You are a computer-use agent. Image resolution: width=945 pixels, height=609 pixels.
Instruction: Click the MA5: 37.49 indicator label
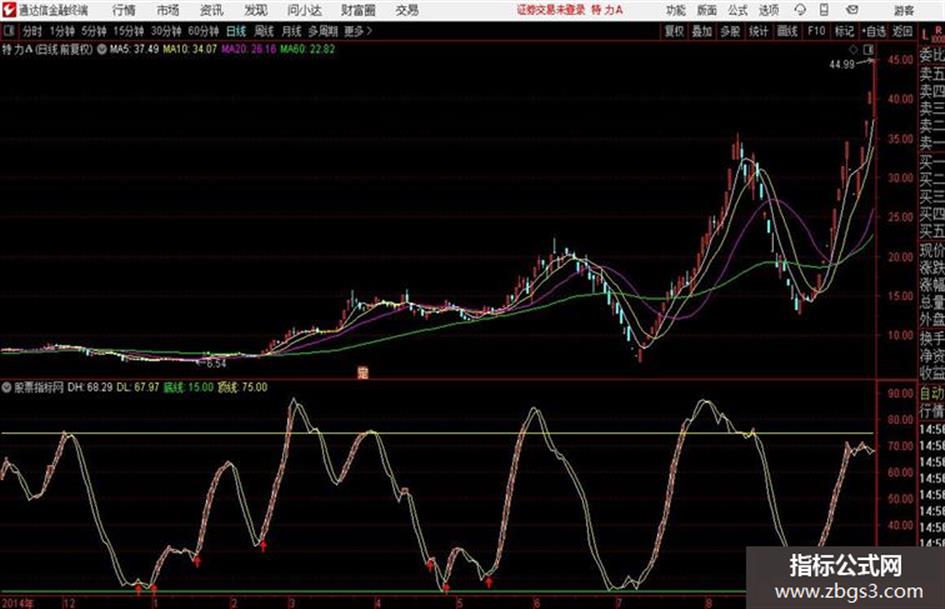click(134, 49)
